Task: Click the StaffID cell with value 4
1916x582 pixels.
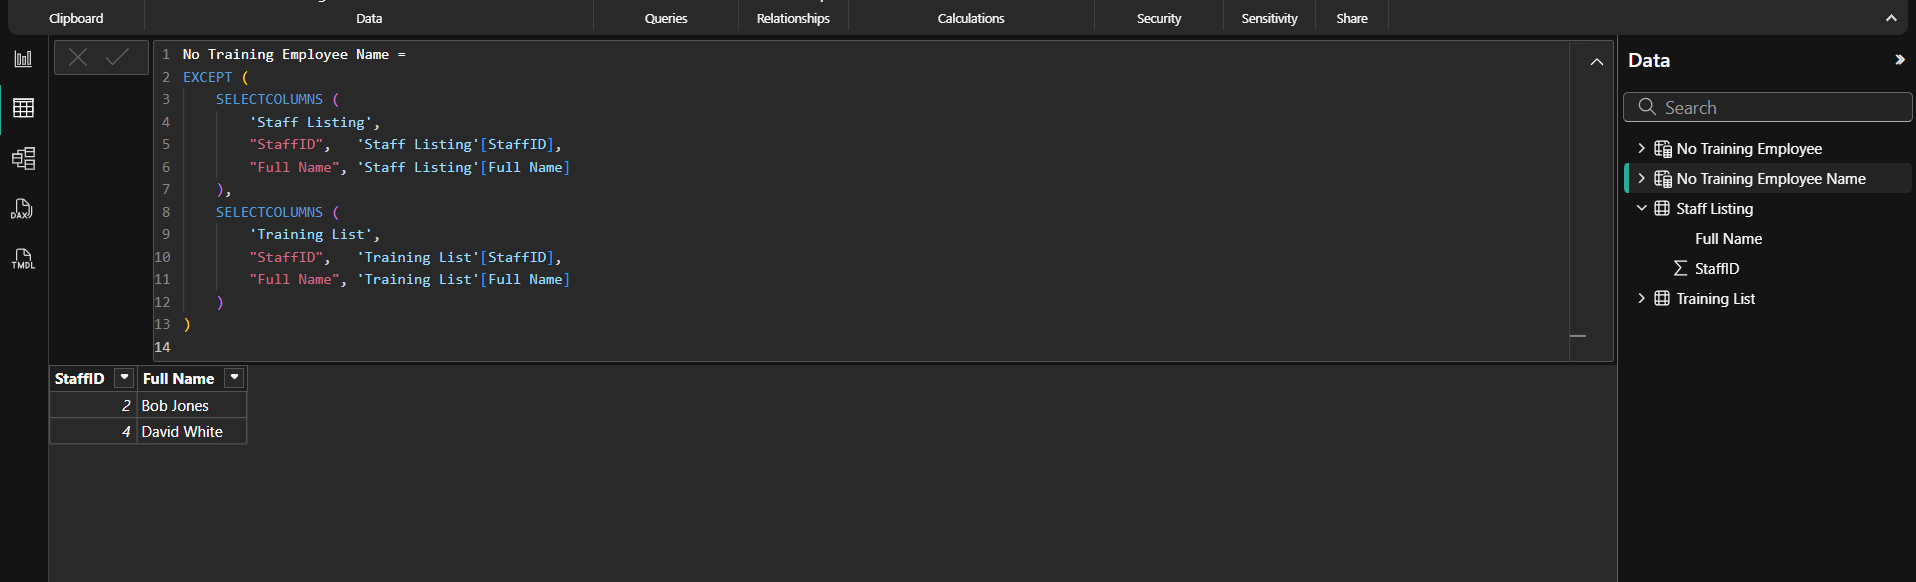Action: click(93, 431)
